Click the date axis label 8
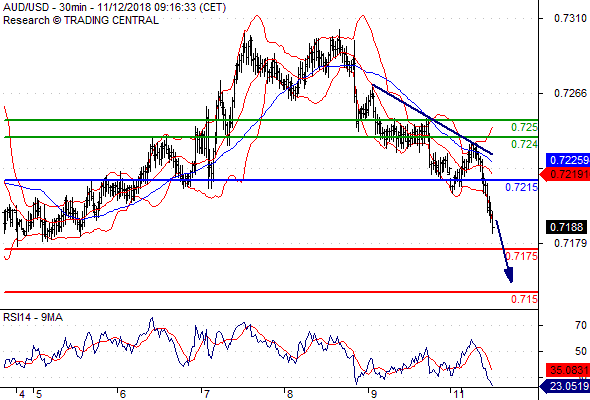The height and width of the screenshot is (400, 590). click(290, 394)
